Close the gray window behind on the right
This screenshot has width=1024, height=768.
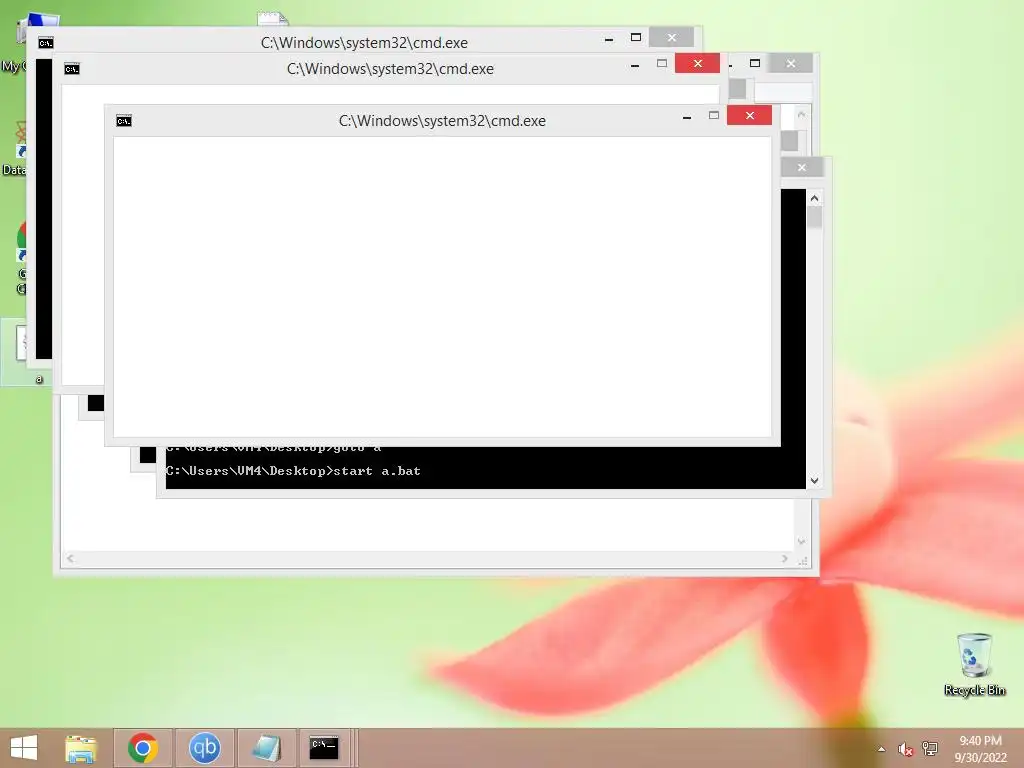click(x=791, y=63)
